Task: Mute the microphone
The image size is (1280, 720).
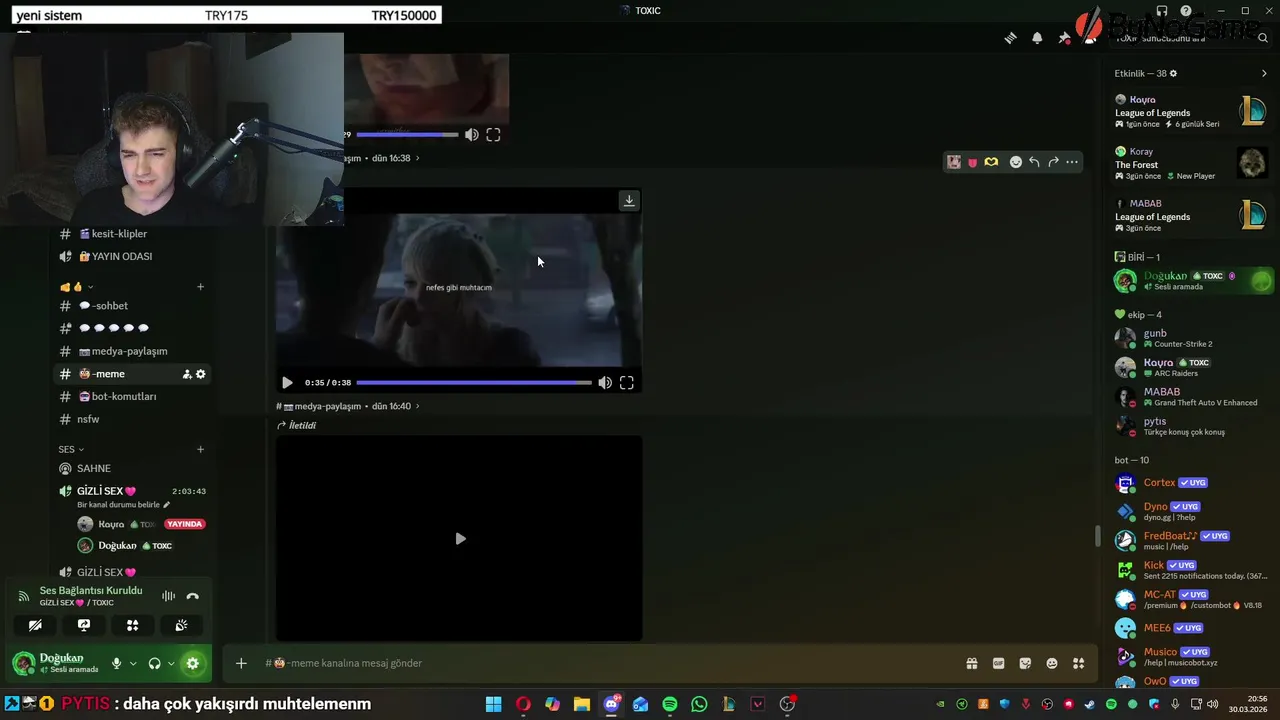Action: (116, 663)
